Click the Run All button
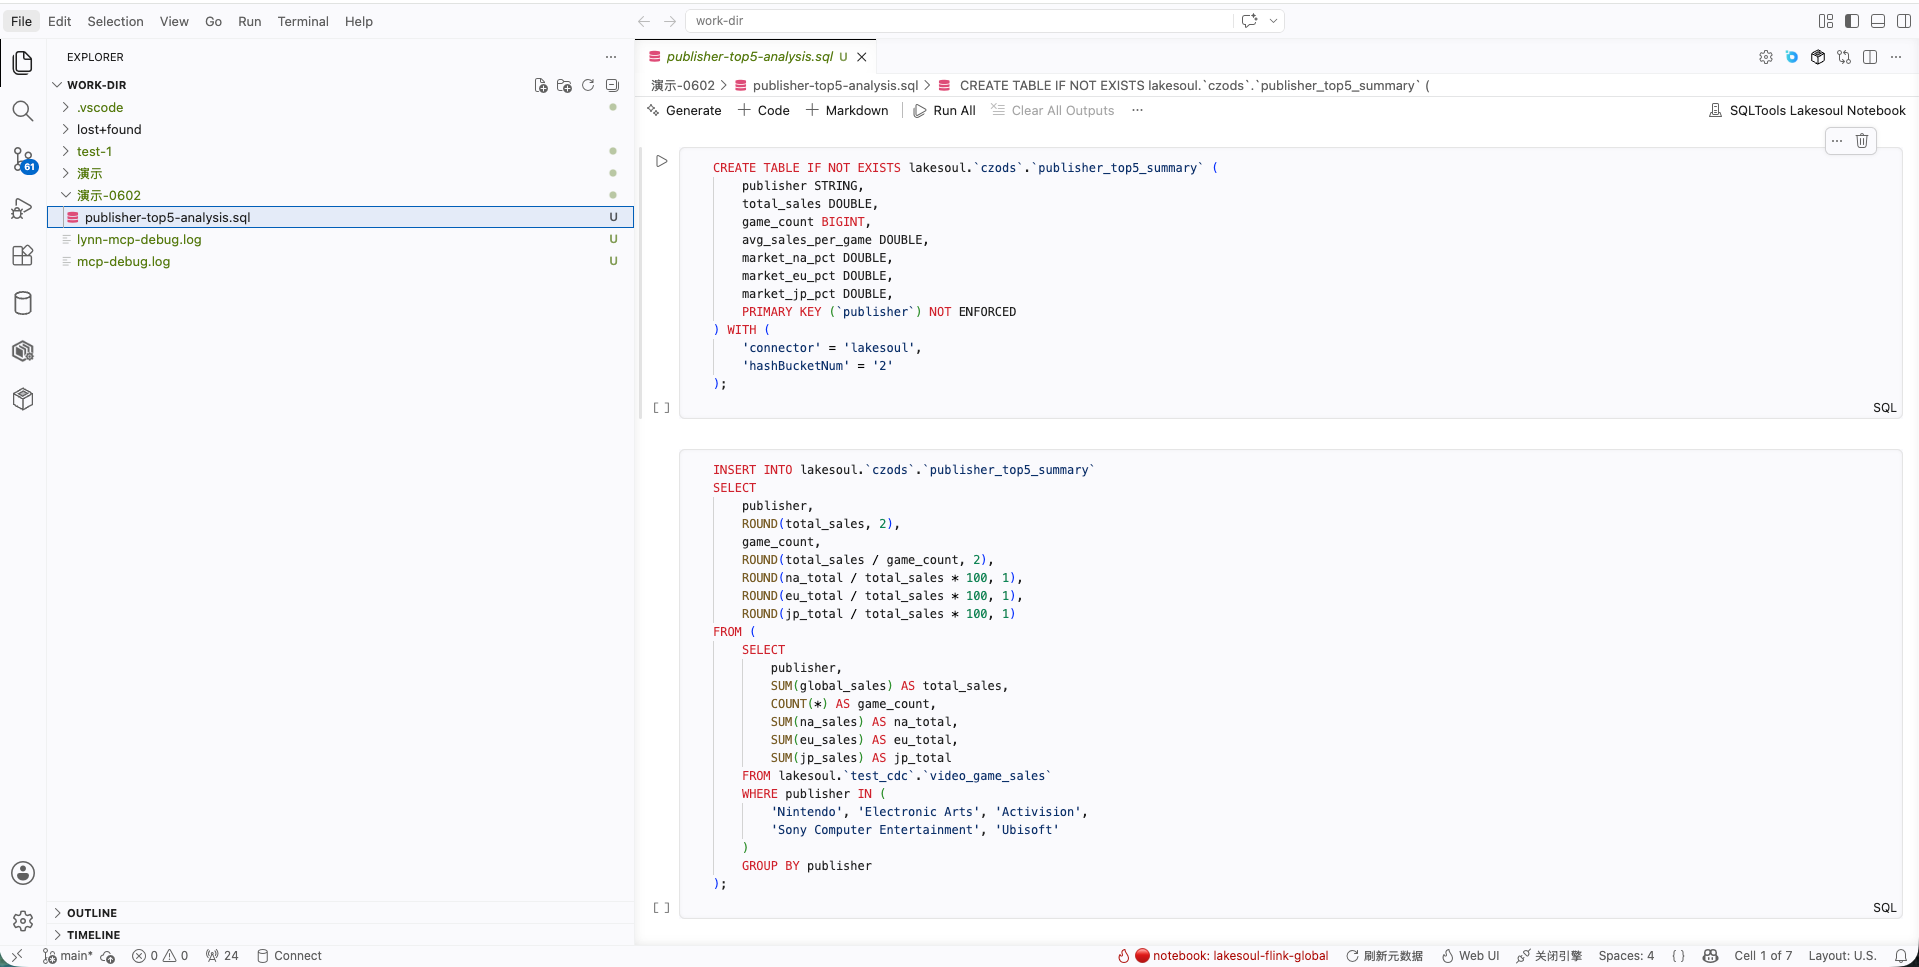 [944, 111]
